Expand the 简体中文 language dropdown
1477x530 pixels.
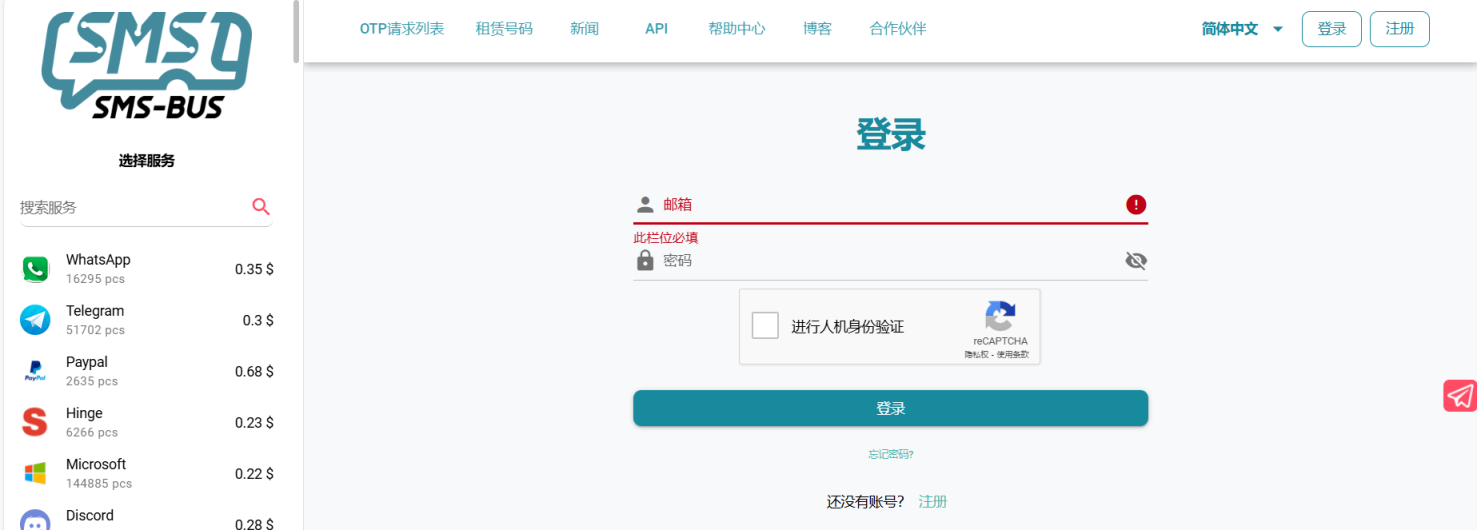(x=1242, y=29)
